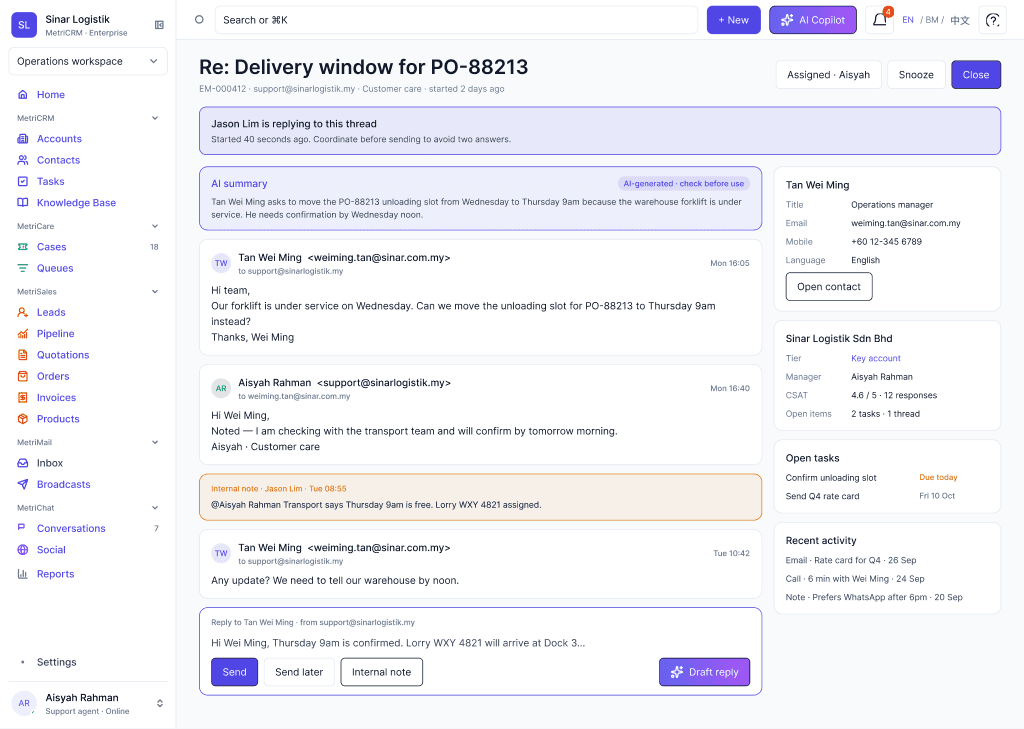Click the Queues icon

point(23,268)
